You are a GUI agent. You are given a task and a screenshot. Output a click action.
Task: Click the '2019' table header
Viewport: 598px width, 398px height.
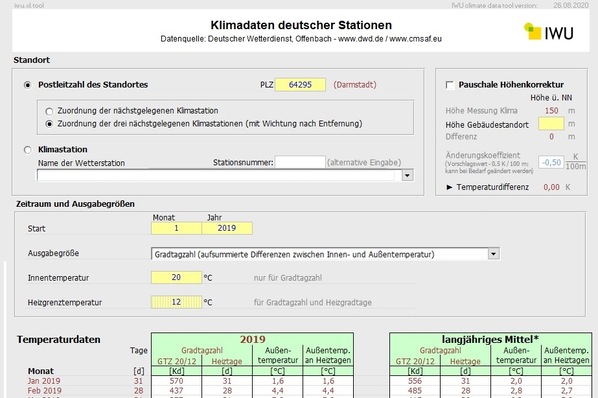click(252, 339)
